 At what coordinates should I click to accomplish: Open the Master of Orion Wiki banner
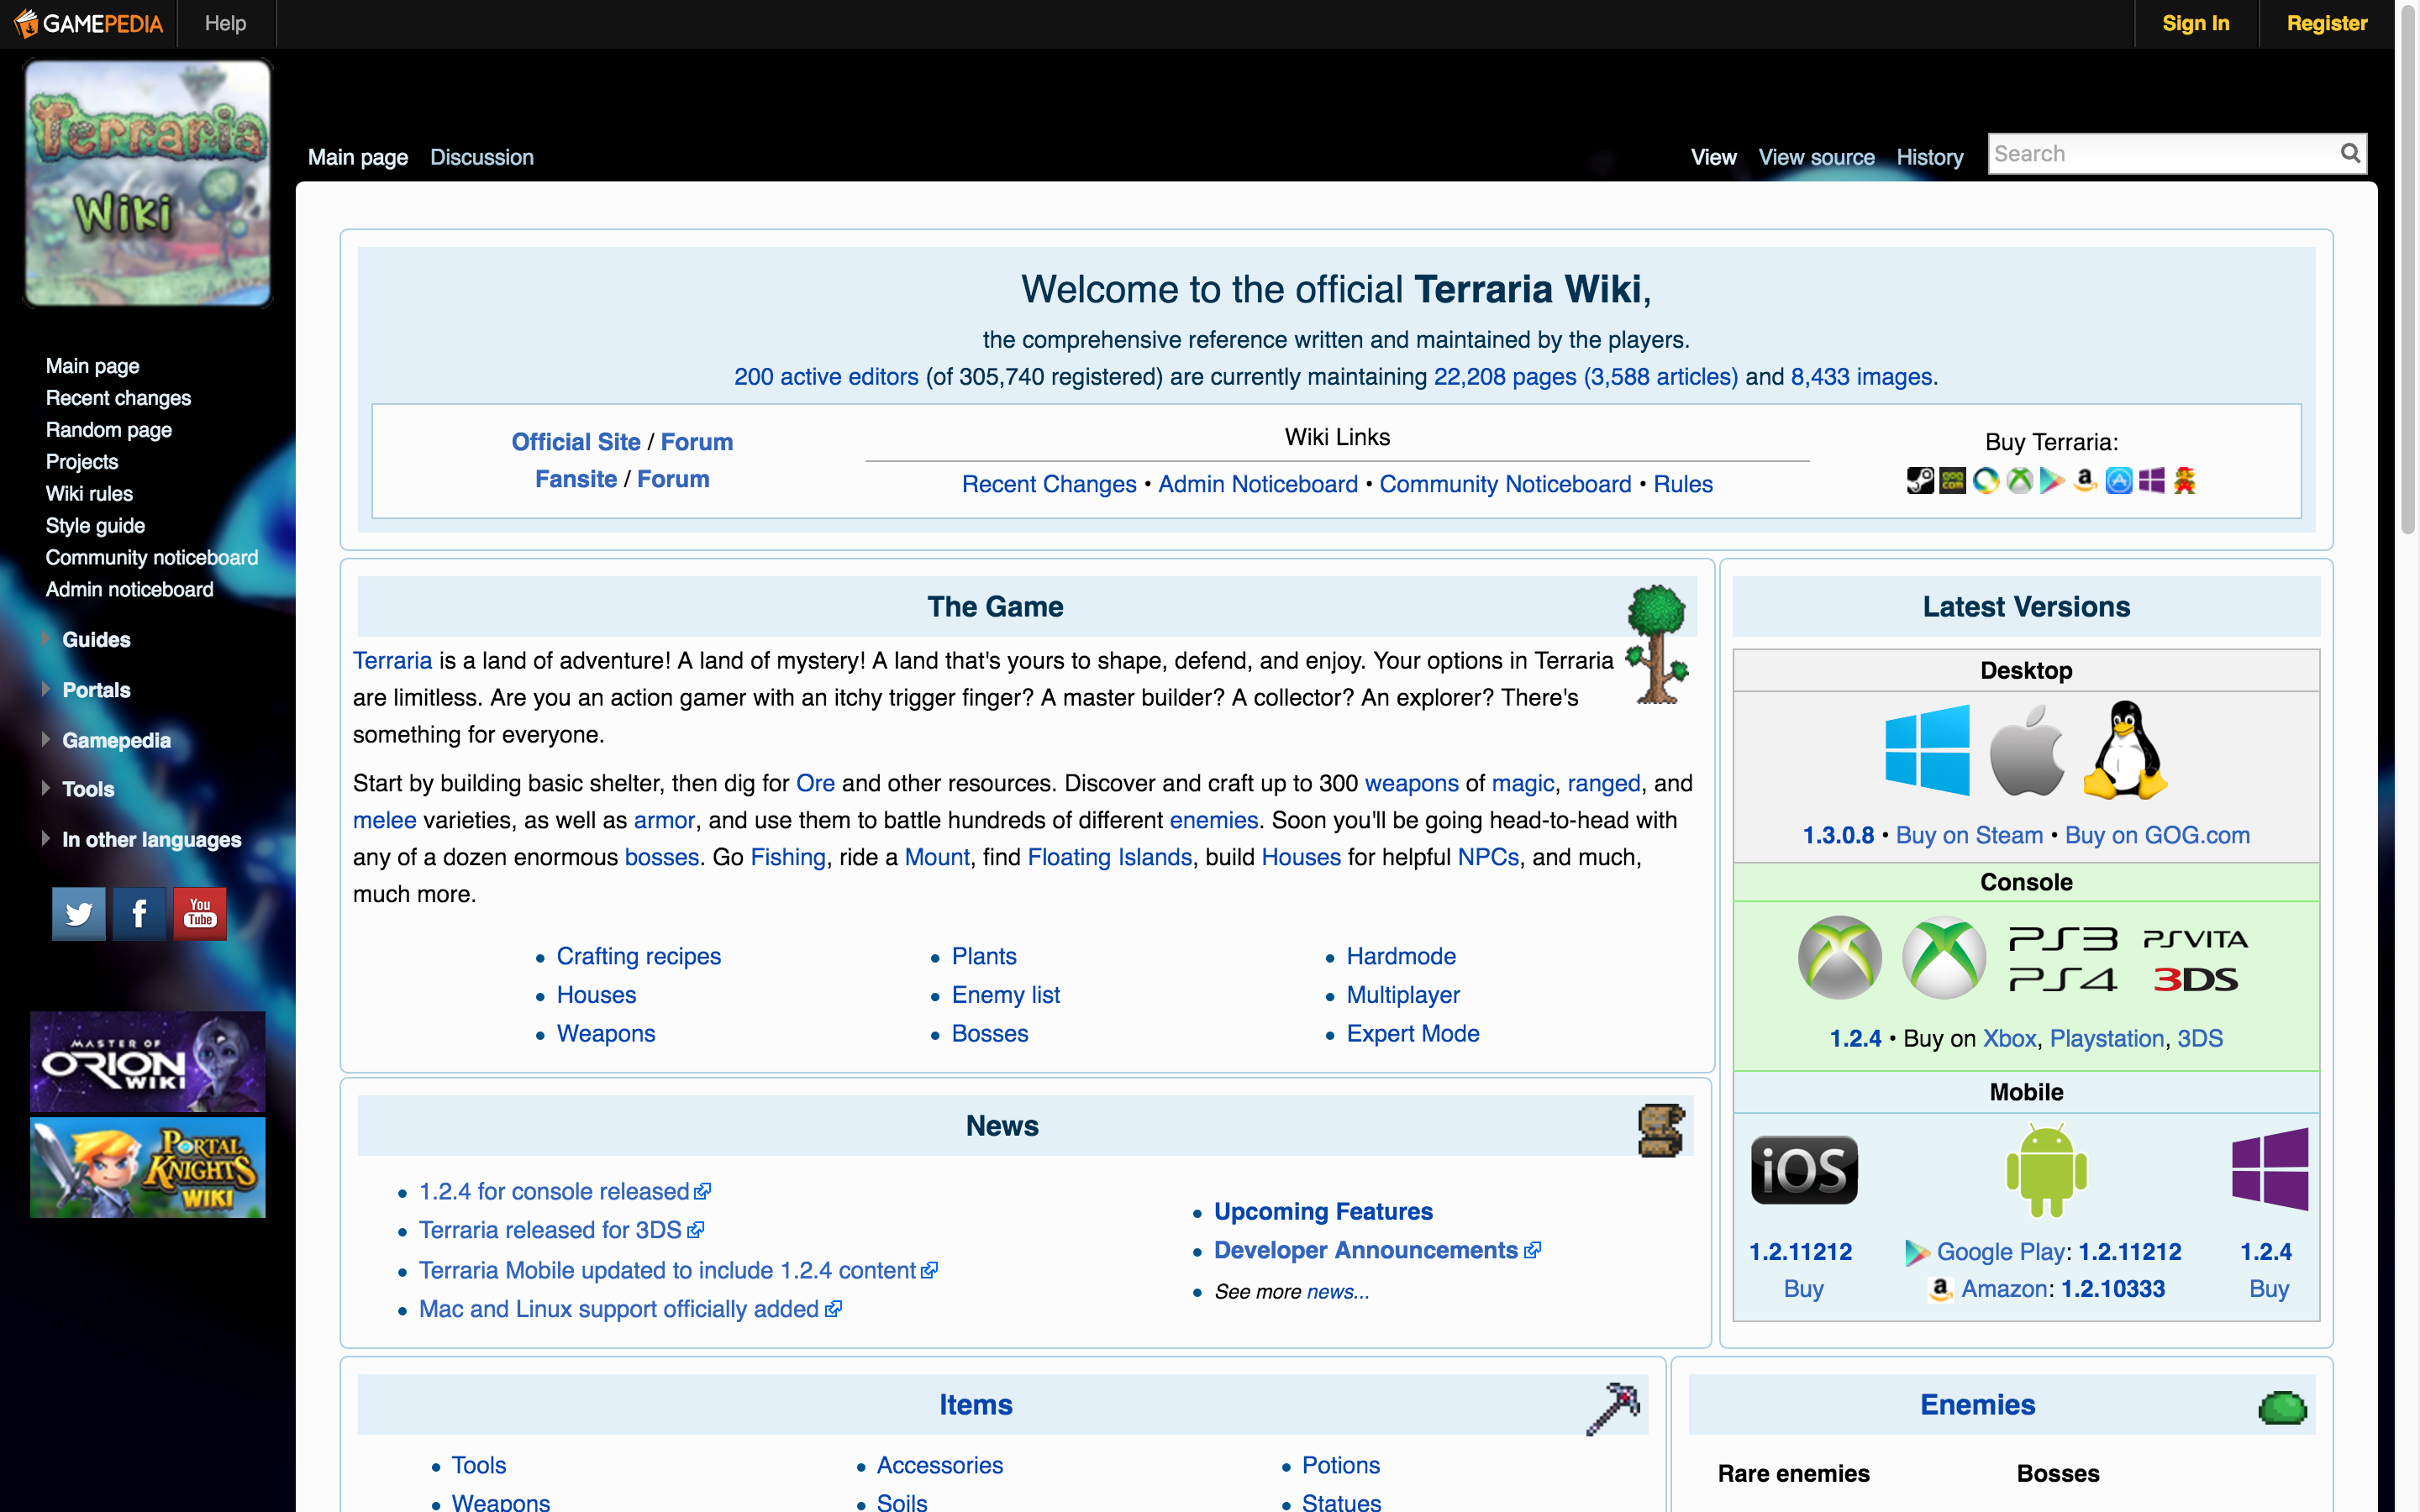[148, 1061]
